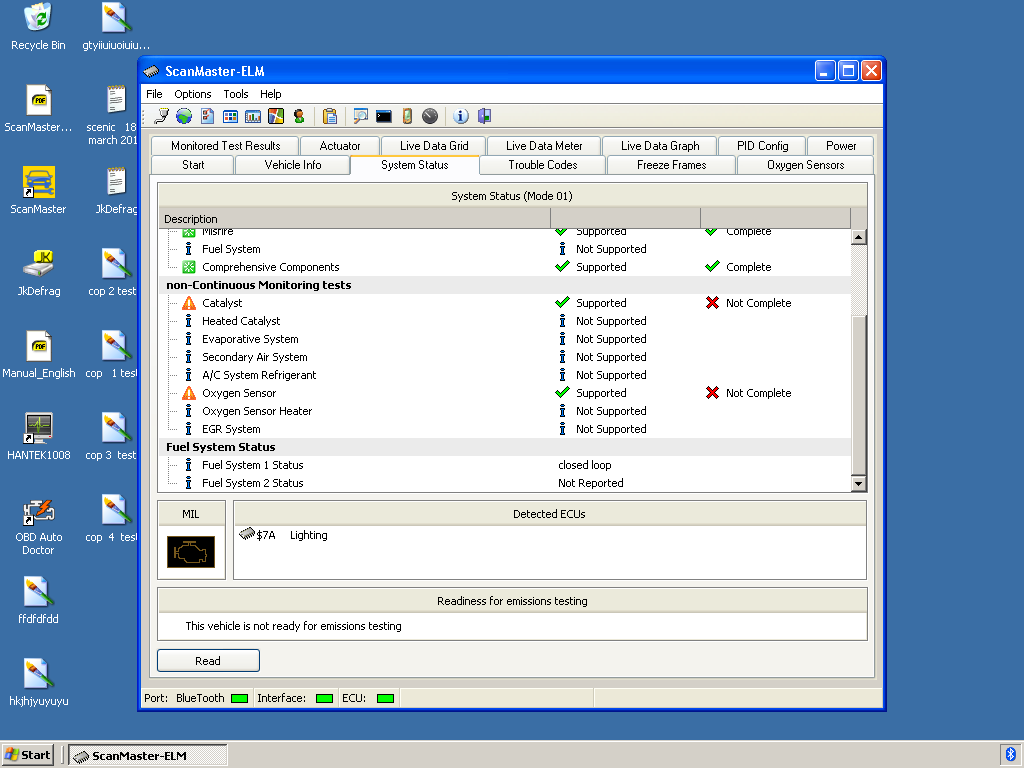1024x768 pixels.
Task: Switch to the Trouble Codes tab
Action: point(543,165)
